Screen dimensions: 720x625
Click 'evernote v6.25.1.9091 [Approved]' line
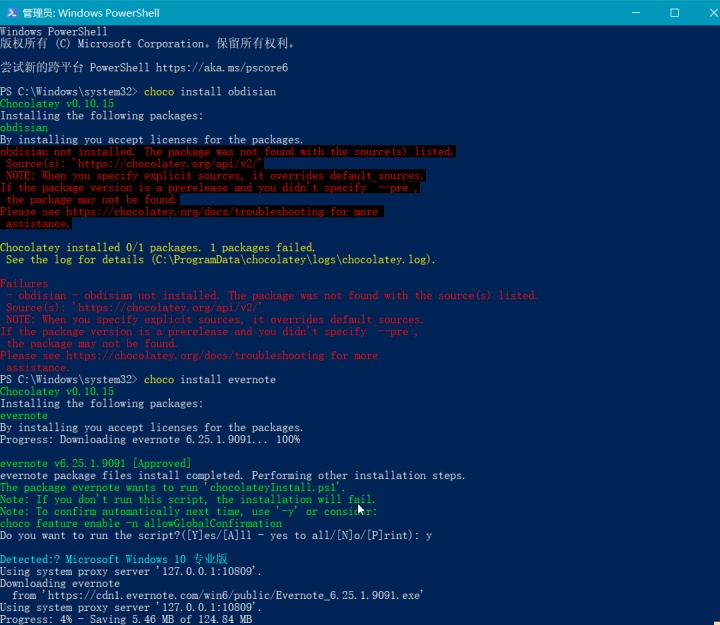[x=95, y=463]
